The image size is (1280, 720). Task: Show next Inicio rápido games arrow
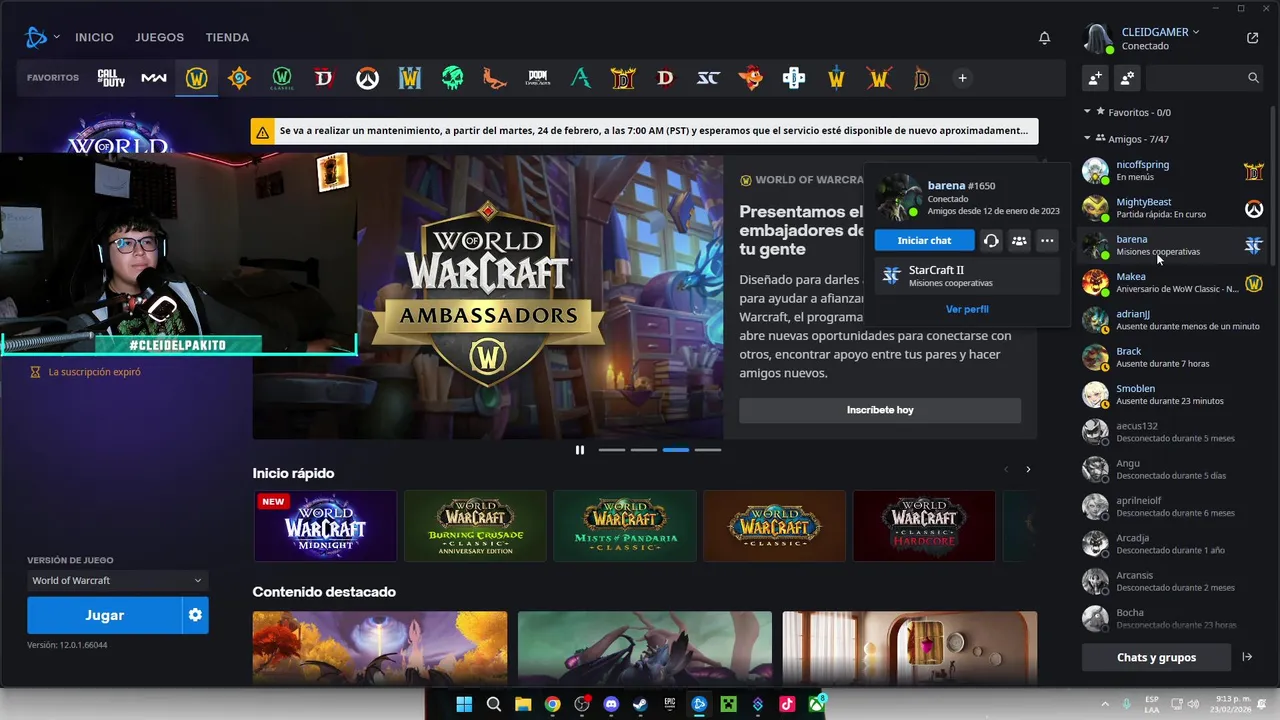point(1028,469)
